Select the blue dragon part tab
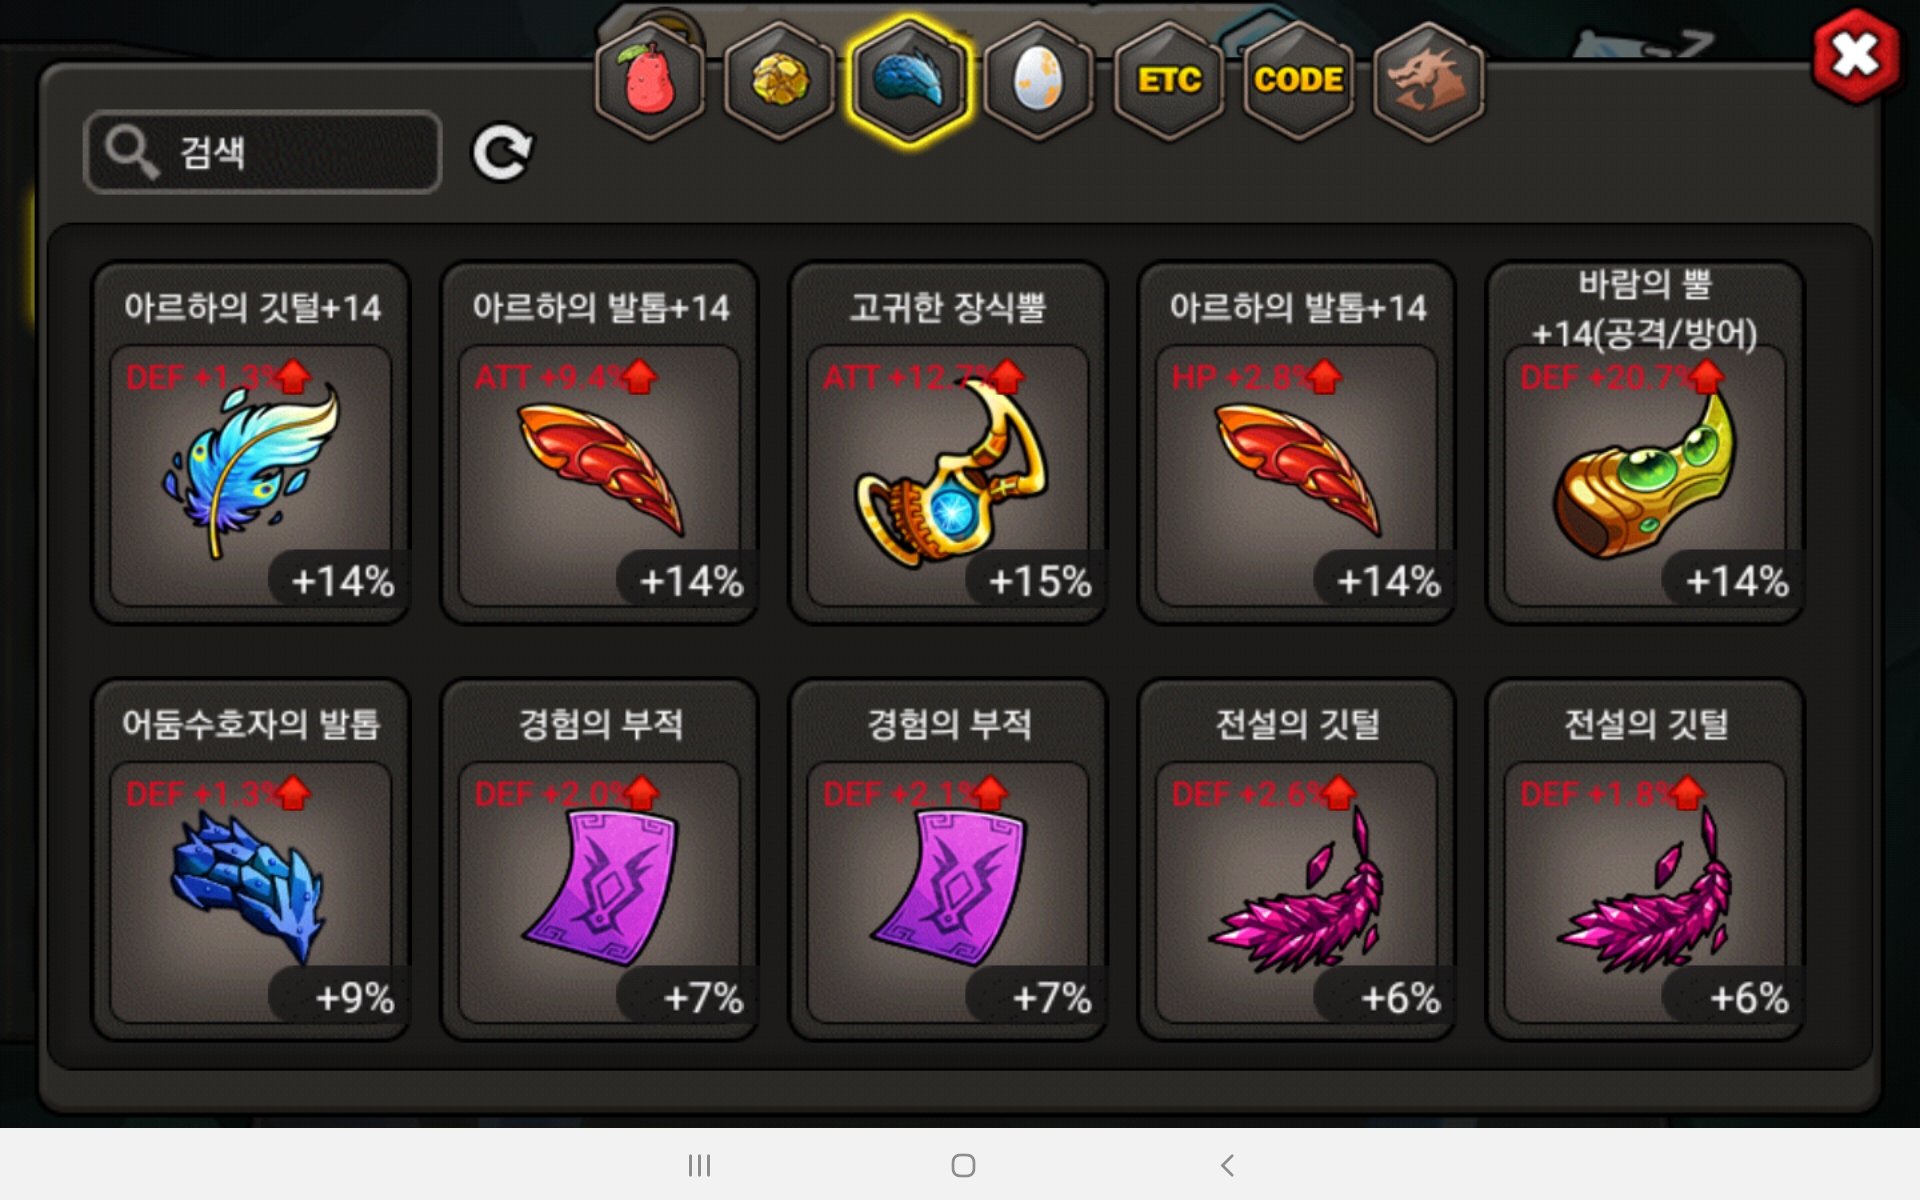 [909, 80]
